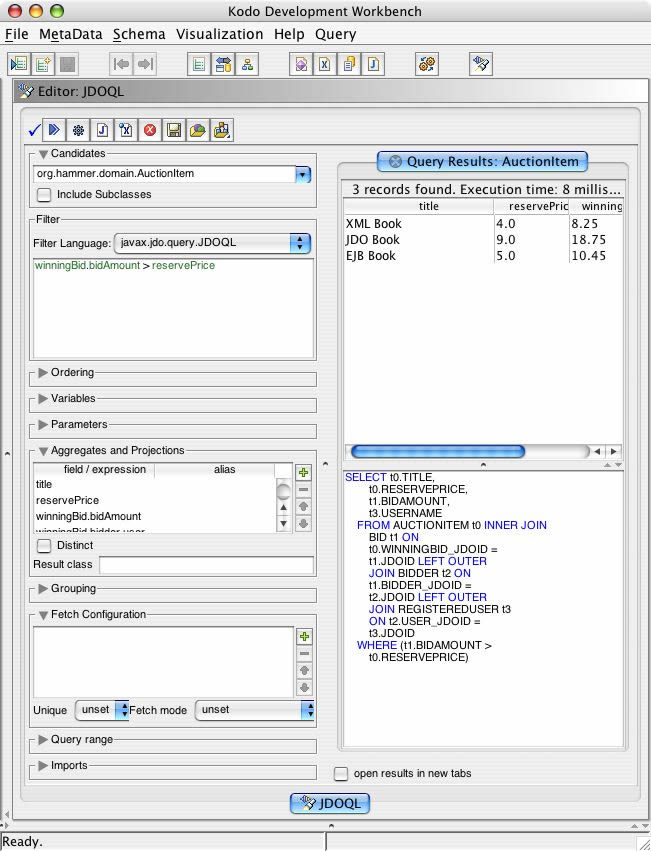Toggle open results in new tabs

[x=341, y=773]
